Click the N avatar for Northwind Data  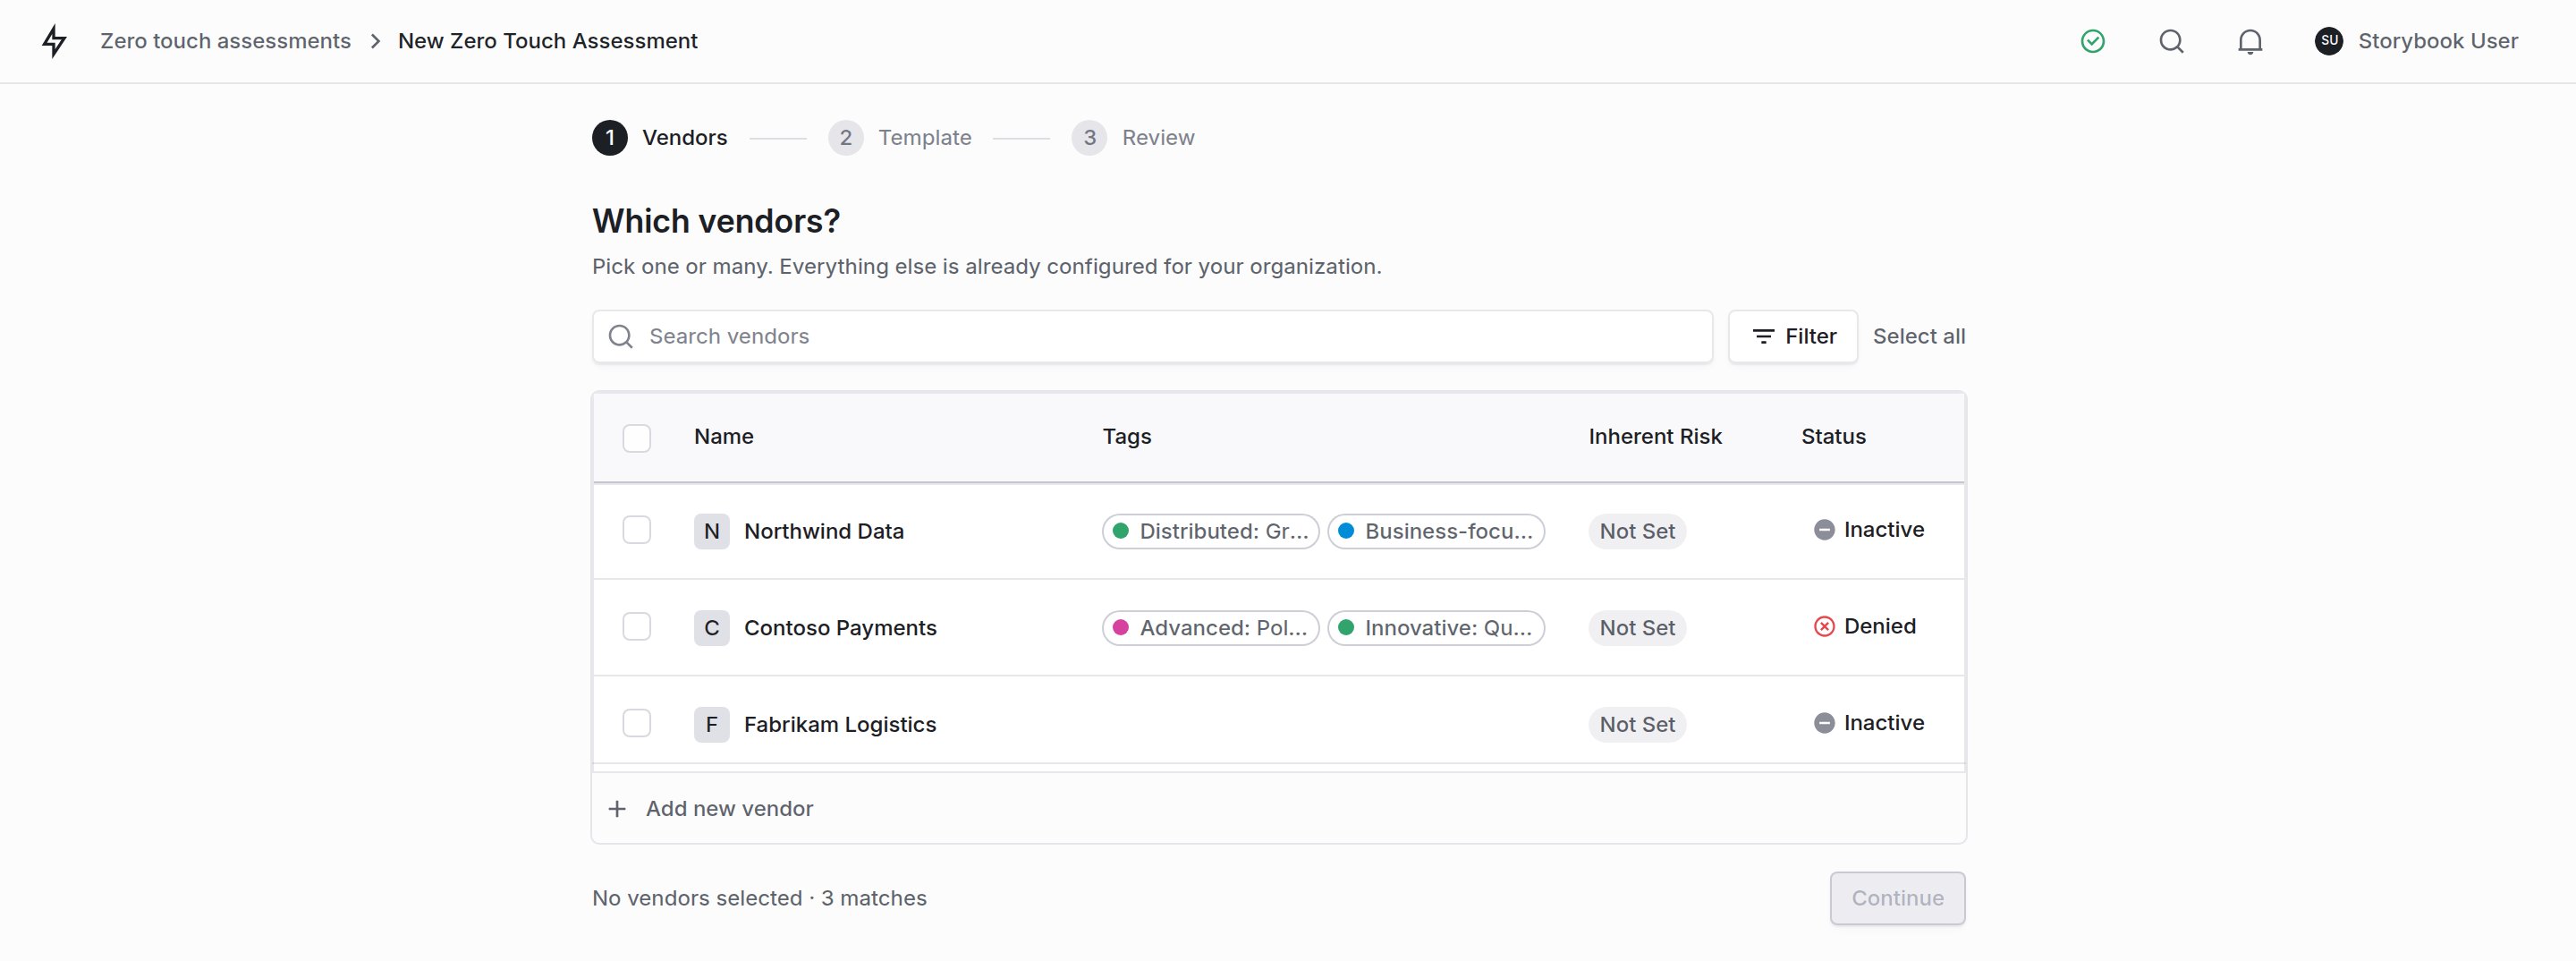pos(711,531)
